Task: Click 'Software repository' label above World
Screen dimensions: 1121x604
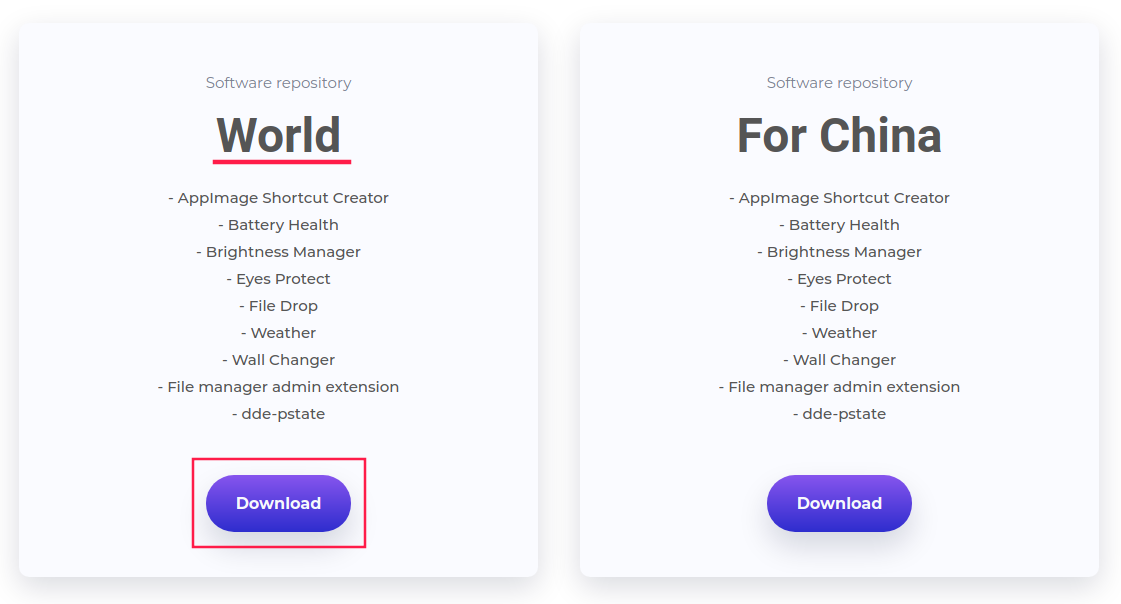Action: tap(279, 83)
